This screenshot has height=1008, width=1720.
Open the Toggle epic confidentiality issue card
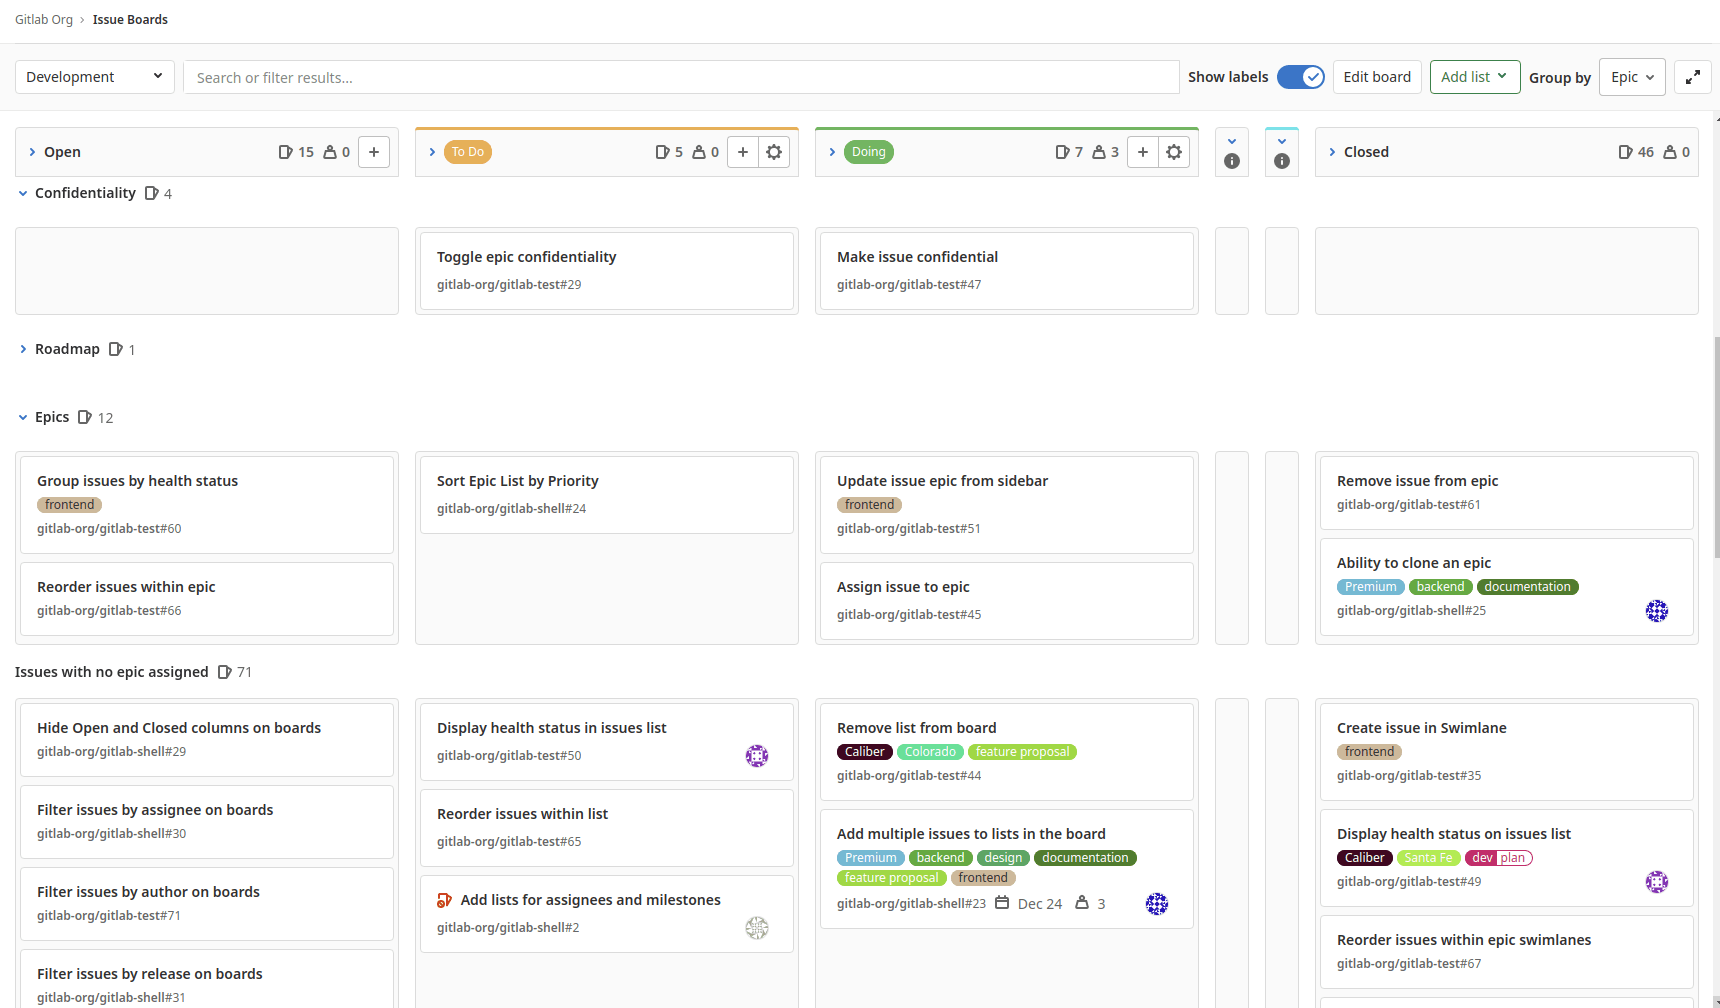pyautogui.click(x=526, y=257)
